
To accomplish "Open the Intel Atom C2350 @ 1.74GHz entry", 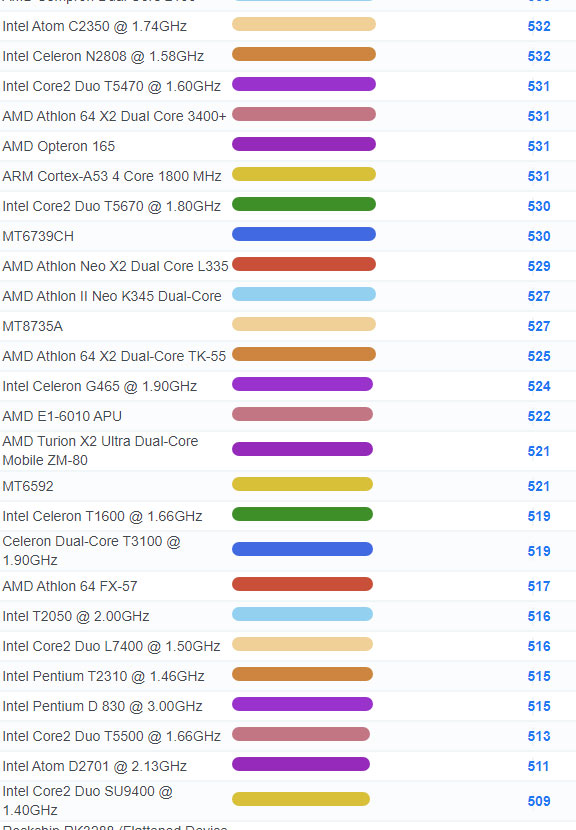I will 94,26.
